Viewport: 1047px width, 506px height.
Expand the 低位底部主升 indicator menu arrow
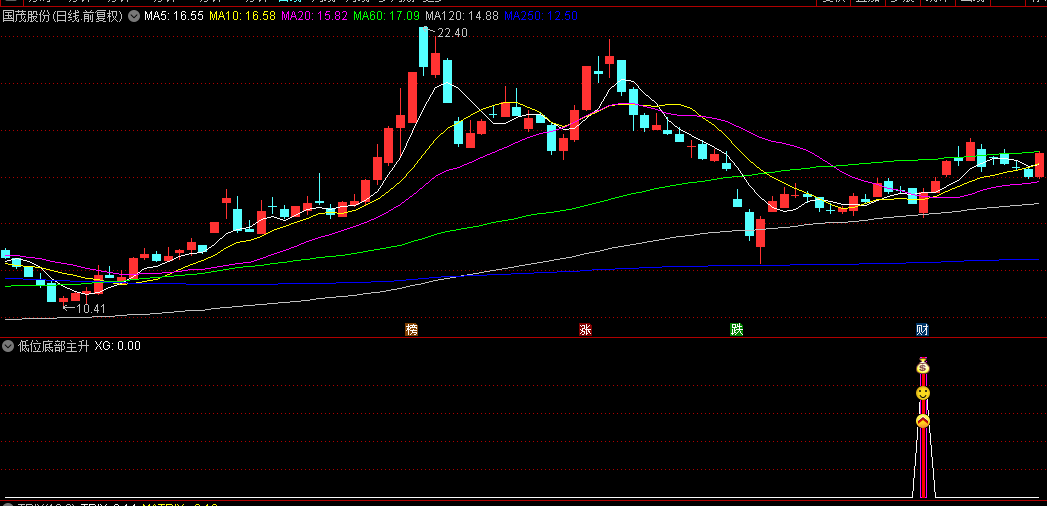[x=8, y=346]
